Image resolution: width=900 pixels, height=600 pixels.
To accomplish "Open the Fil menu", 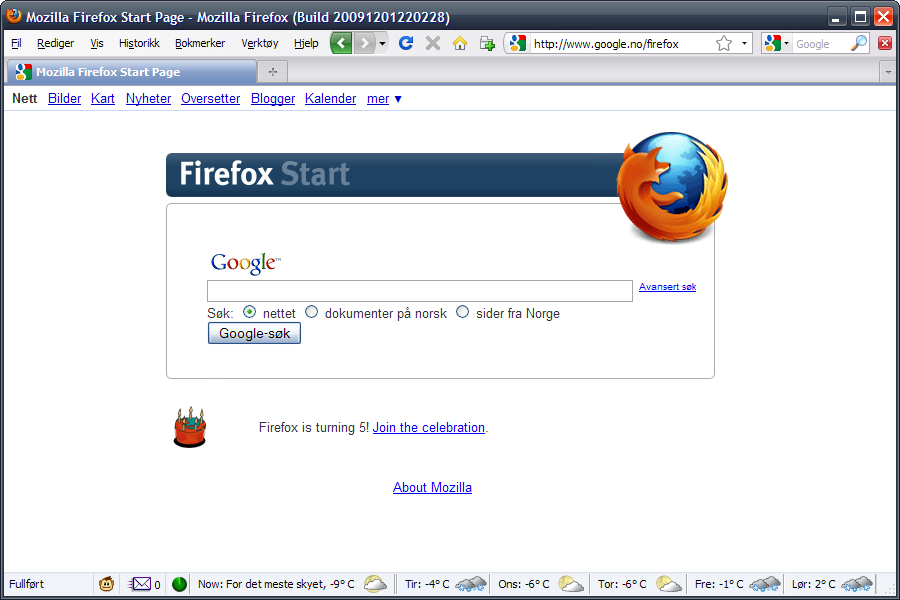I will coord(16,43).
